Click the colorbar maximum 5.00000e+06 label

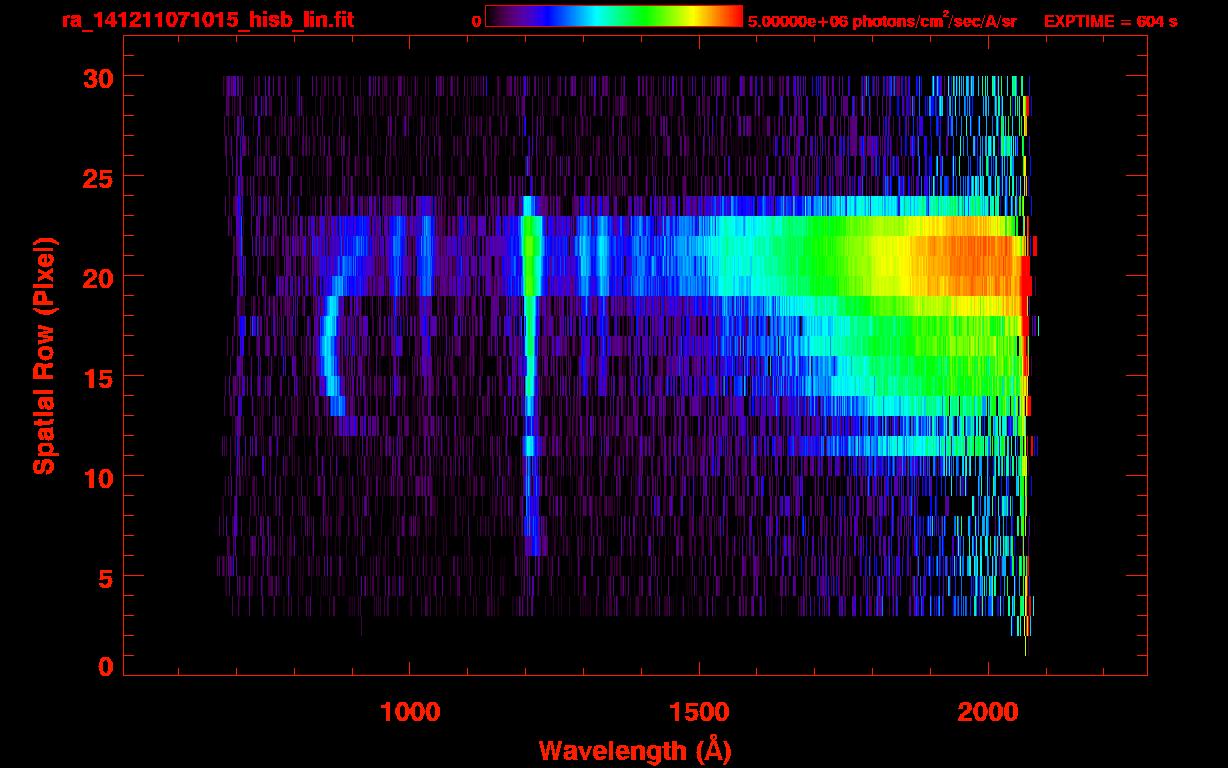pos(882,20)
